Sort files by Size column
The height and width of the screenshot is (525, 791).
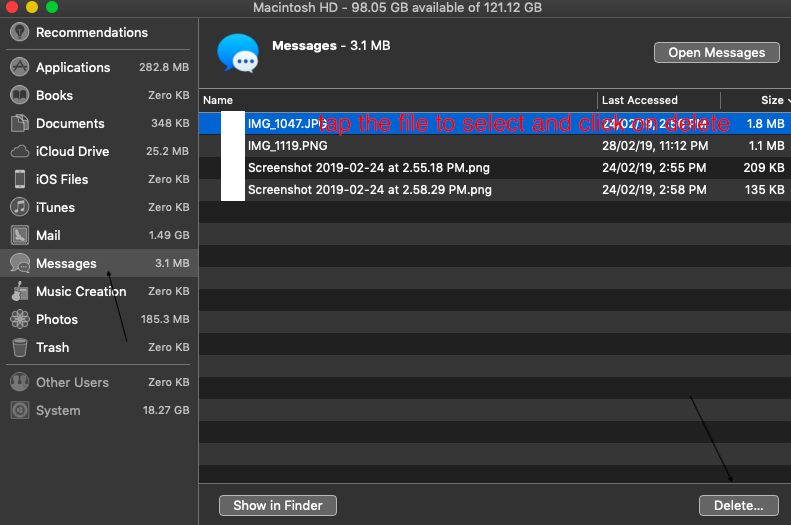[771, 100]
